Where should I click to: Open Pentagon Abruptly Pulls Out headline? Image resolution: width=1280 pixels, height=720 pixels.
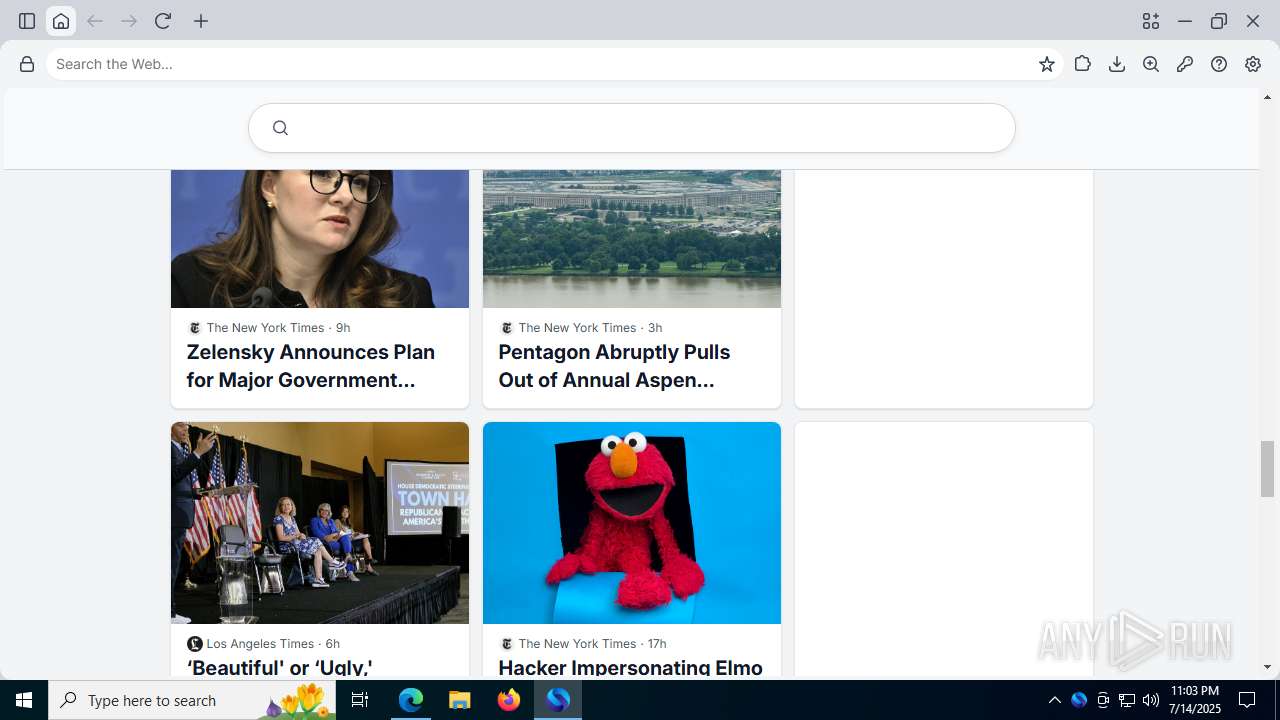point(614,366)
